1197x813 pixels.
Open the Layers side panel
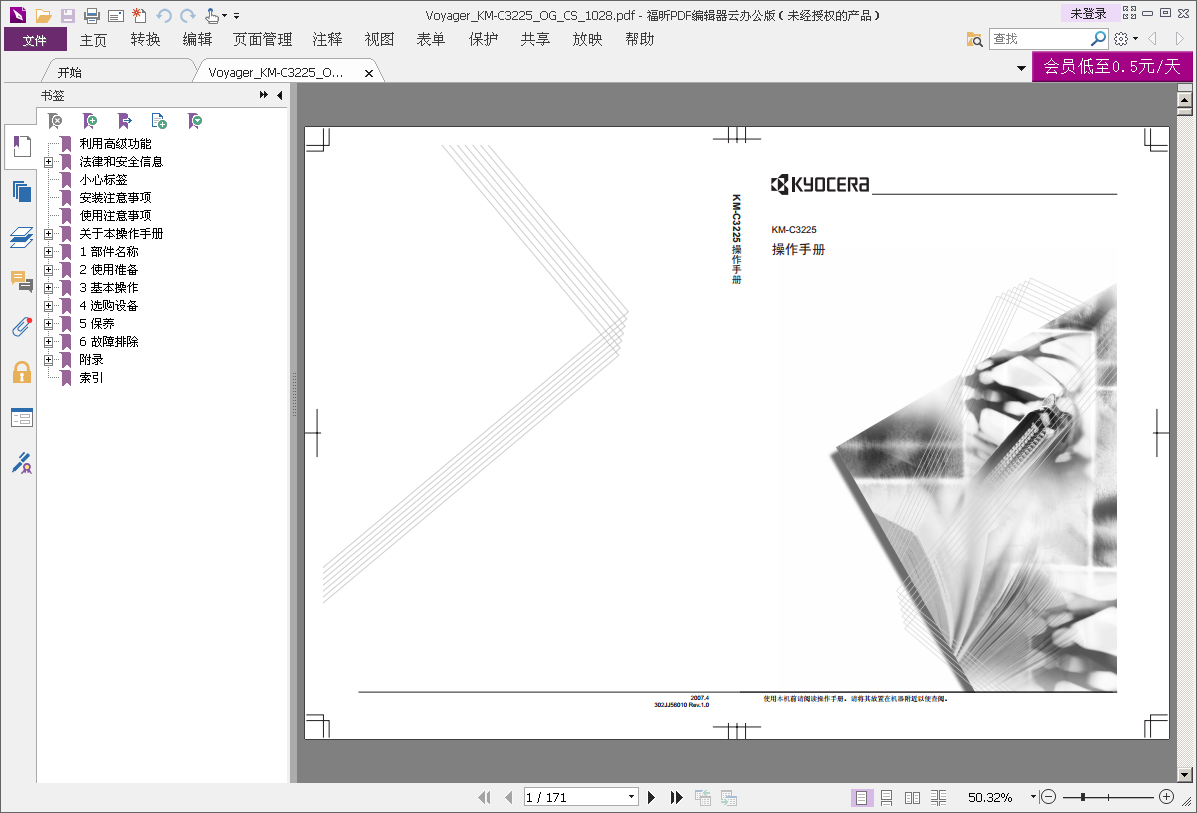coord(21,237)
